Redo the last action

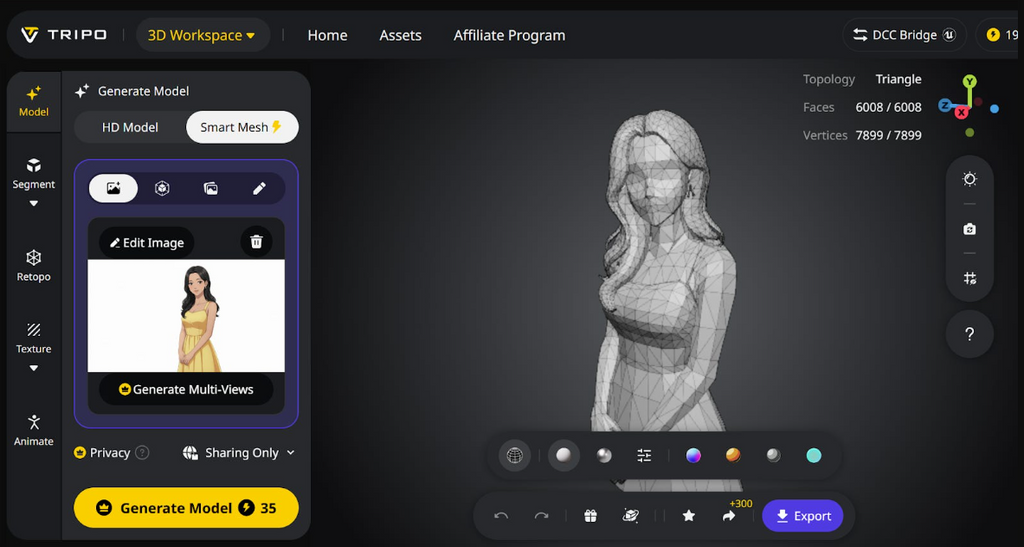541,516
